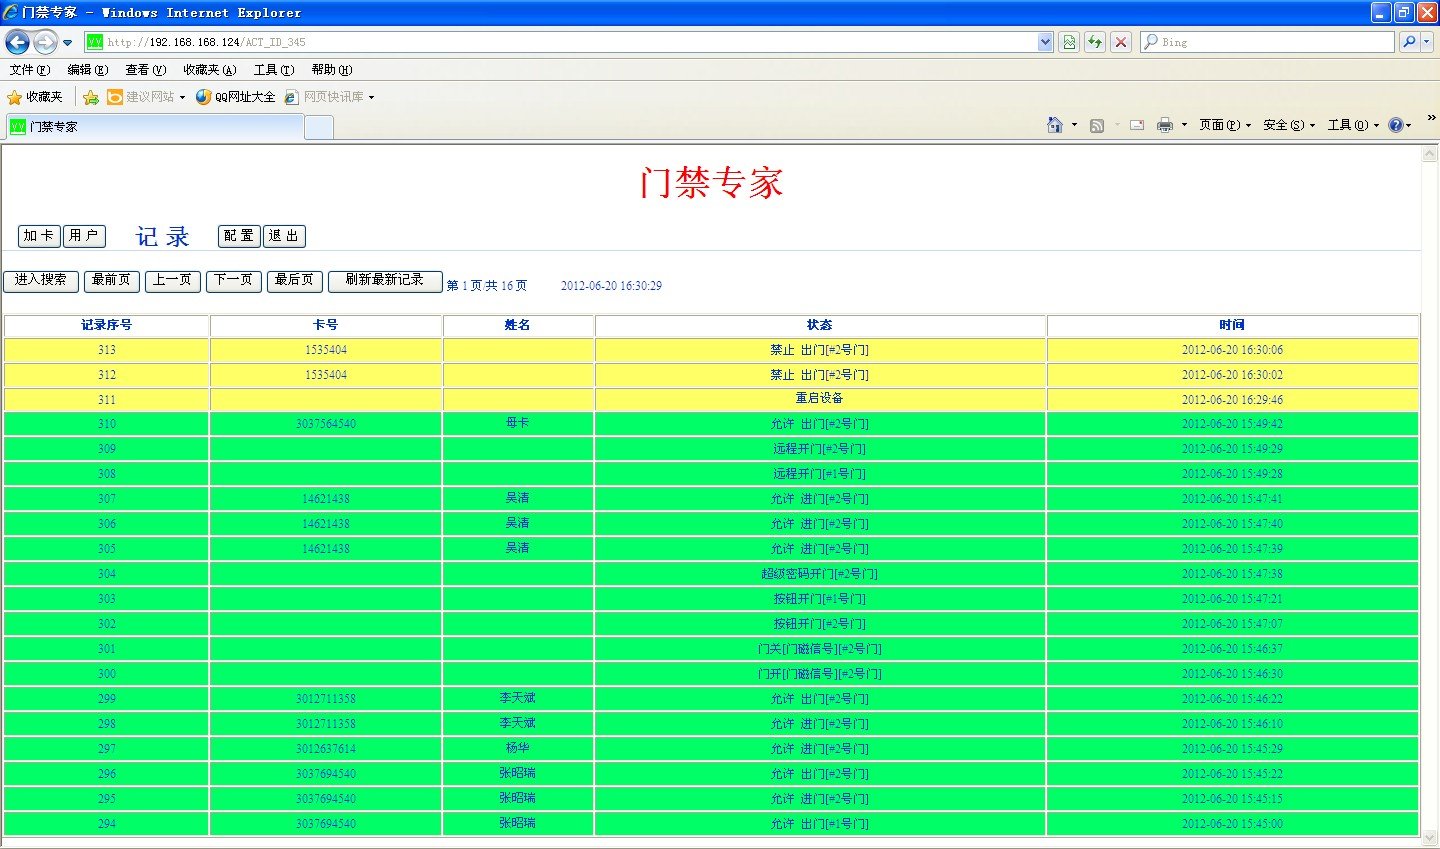
Task: Click the 进入搜索 button
Action: pos(41,281)
